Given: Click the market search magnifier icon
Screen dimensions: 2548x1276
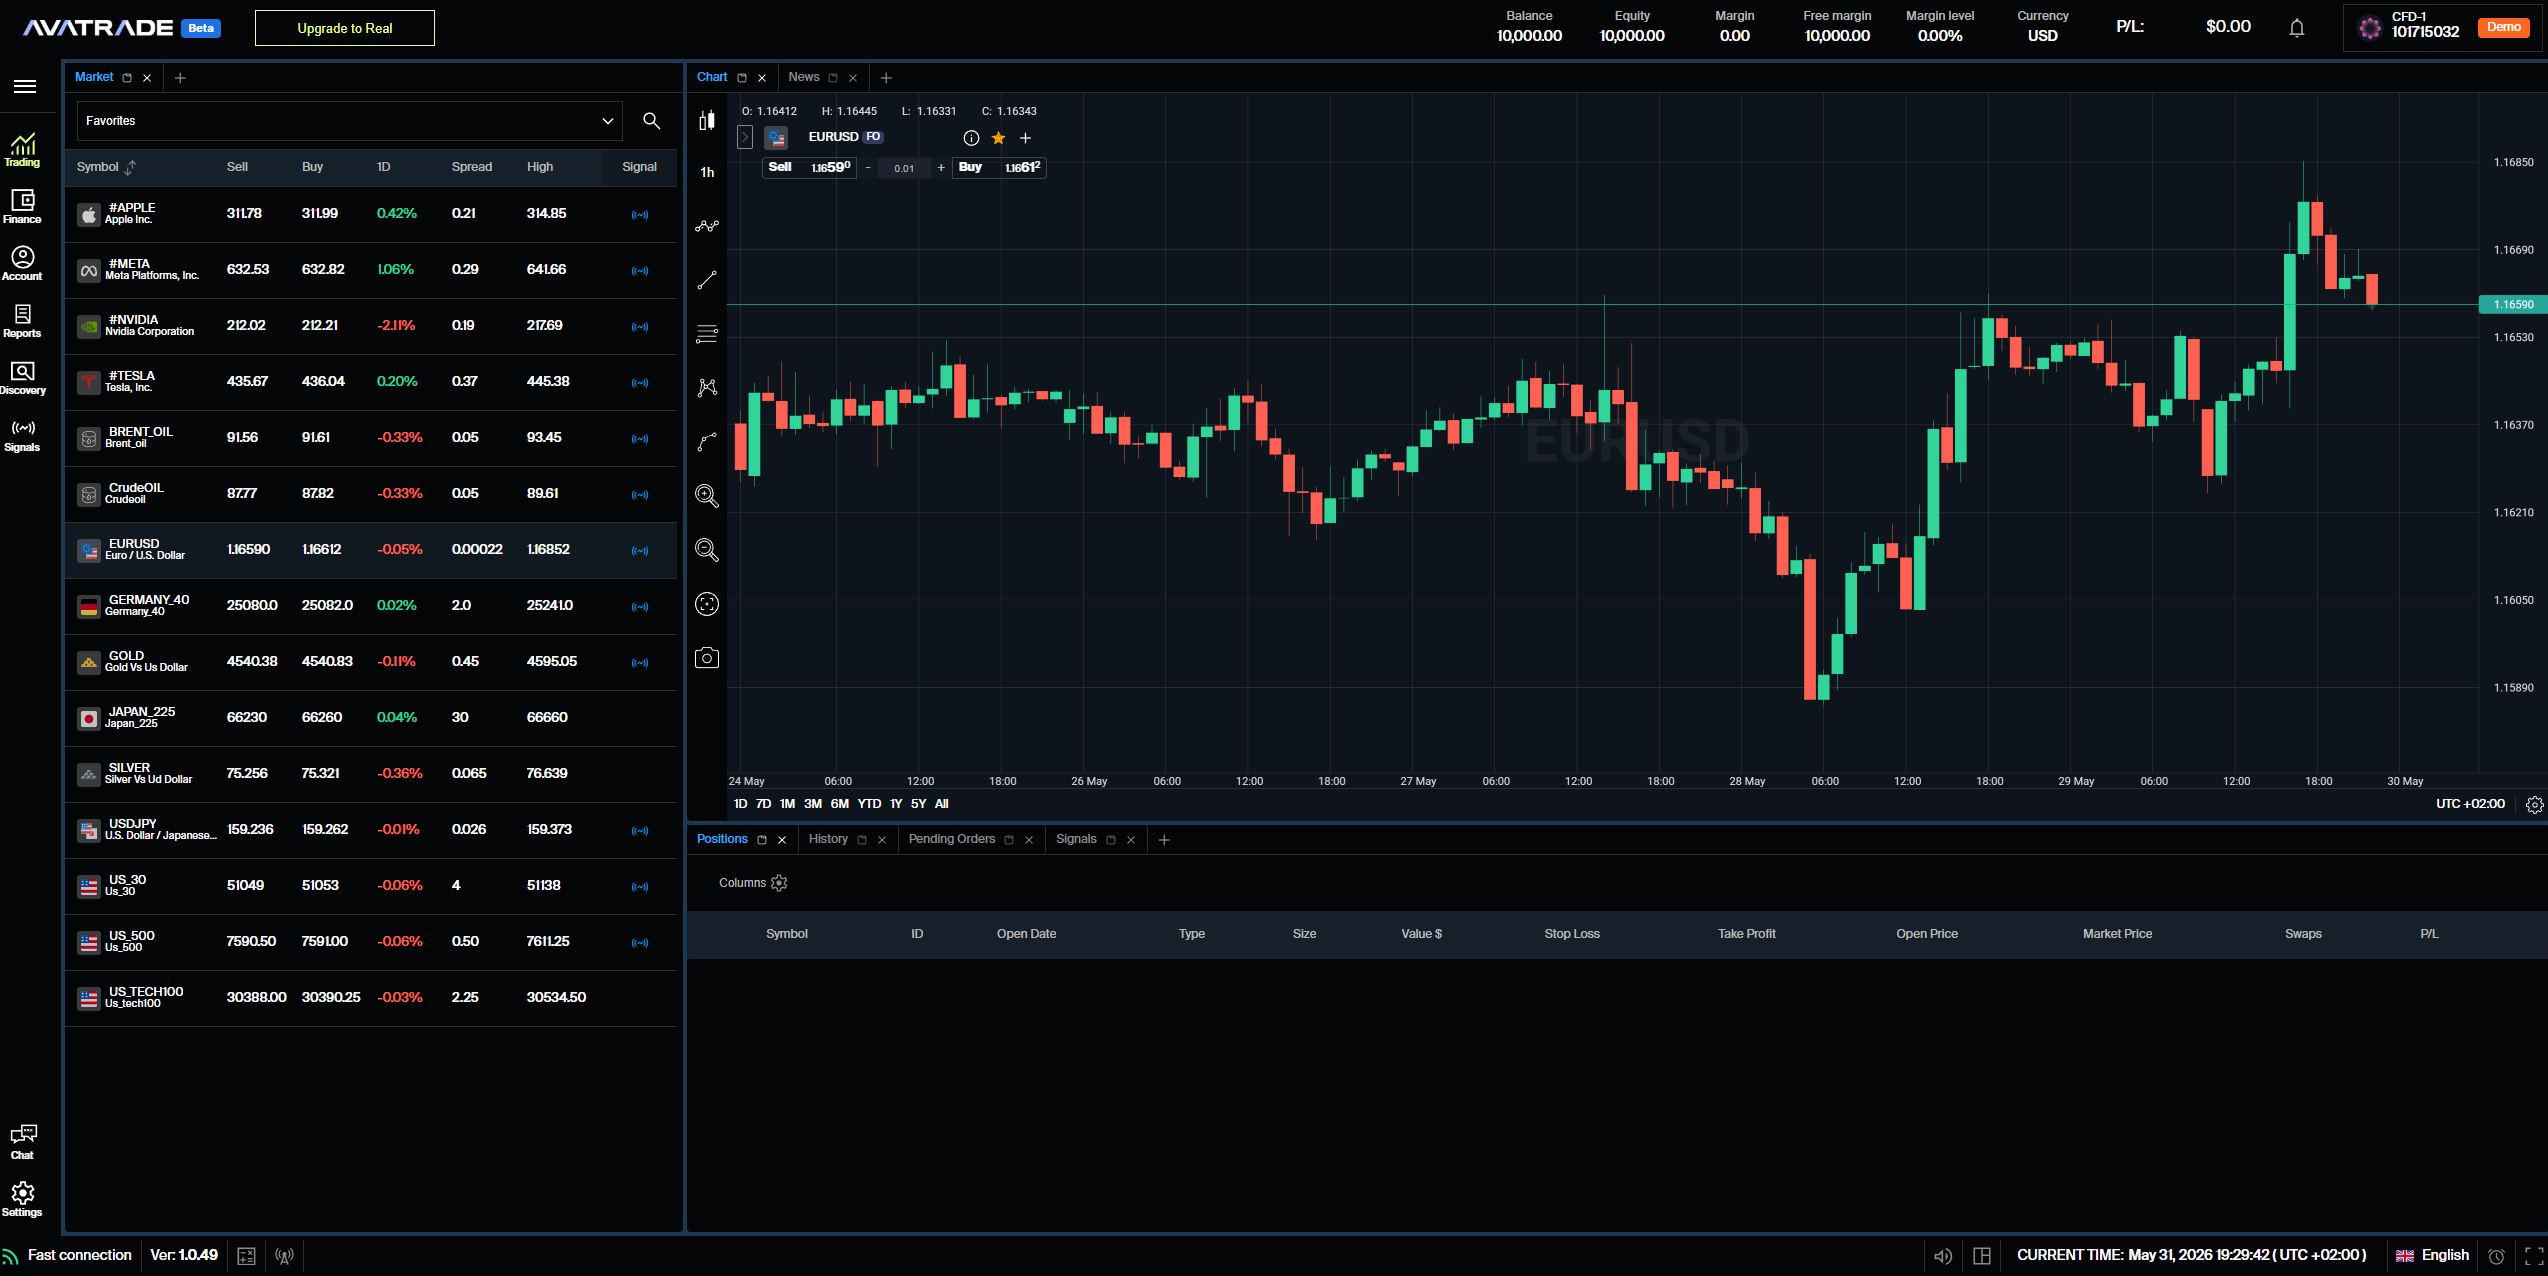Looking at the screenshot, I should coord(651,121).
